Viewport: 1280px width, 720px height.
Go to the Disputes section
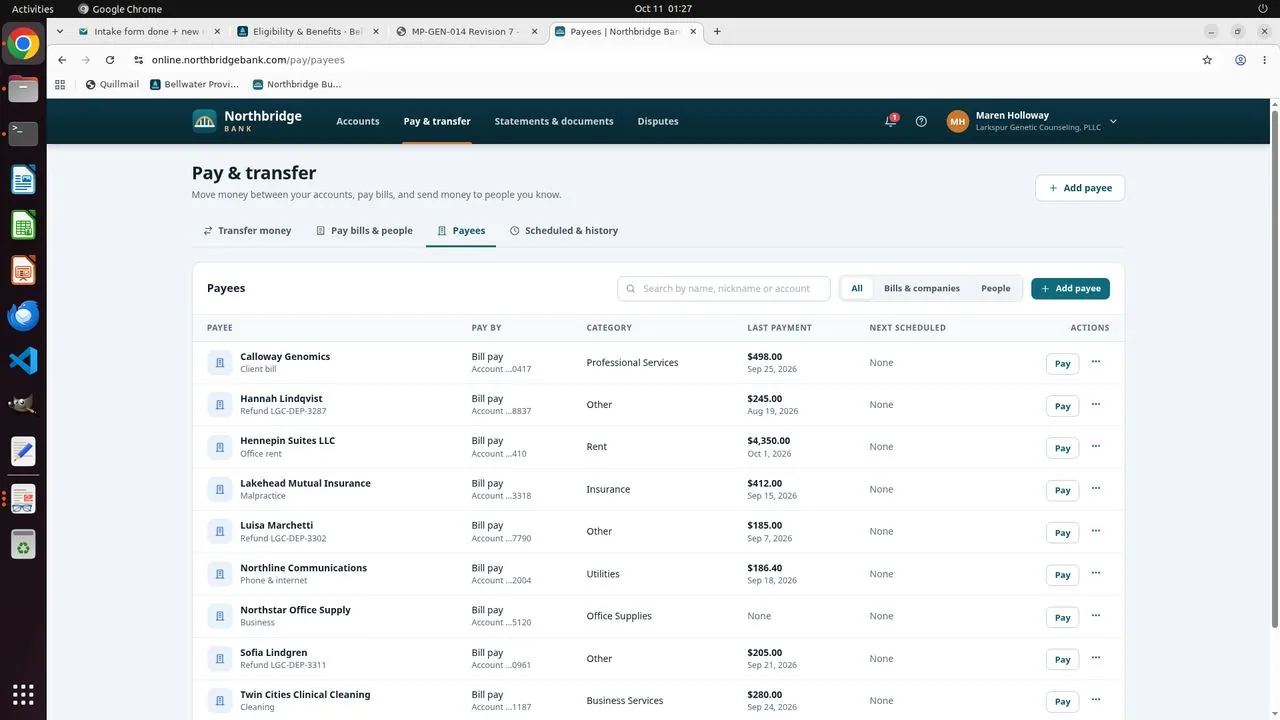coord(658,121)
